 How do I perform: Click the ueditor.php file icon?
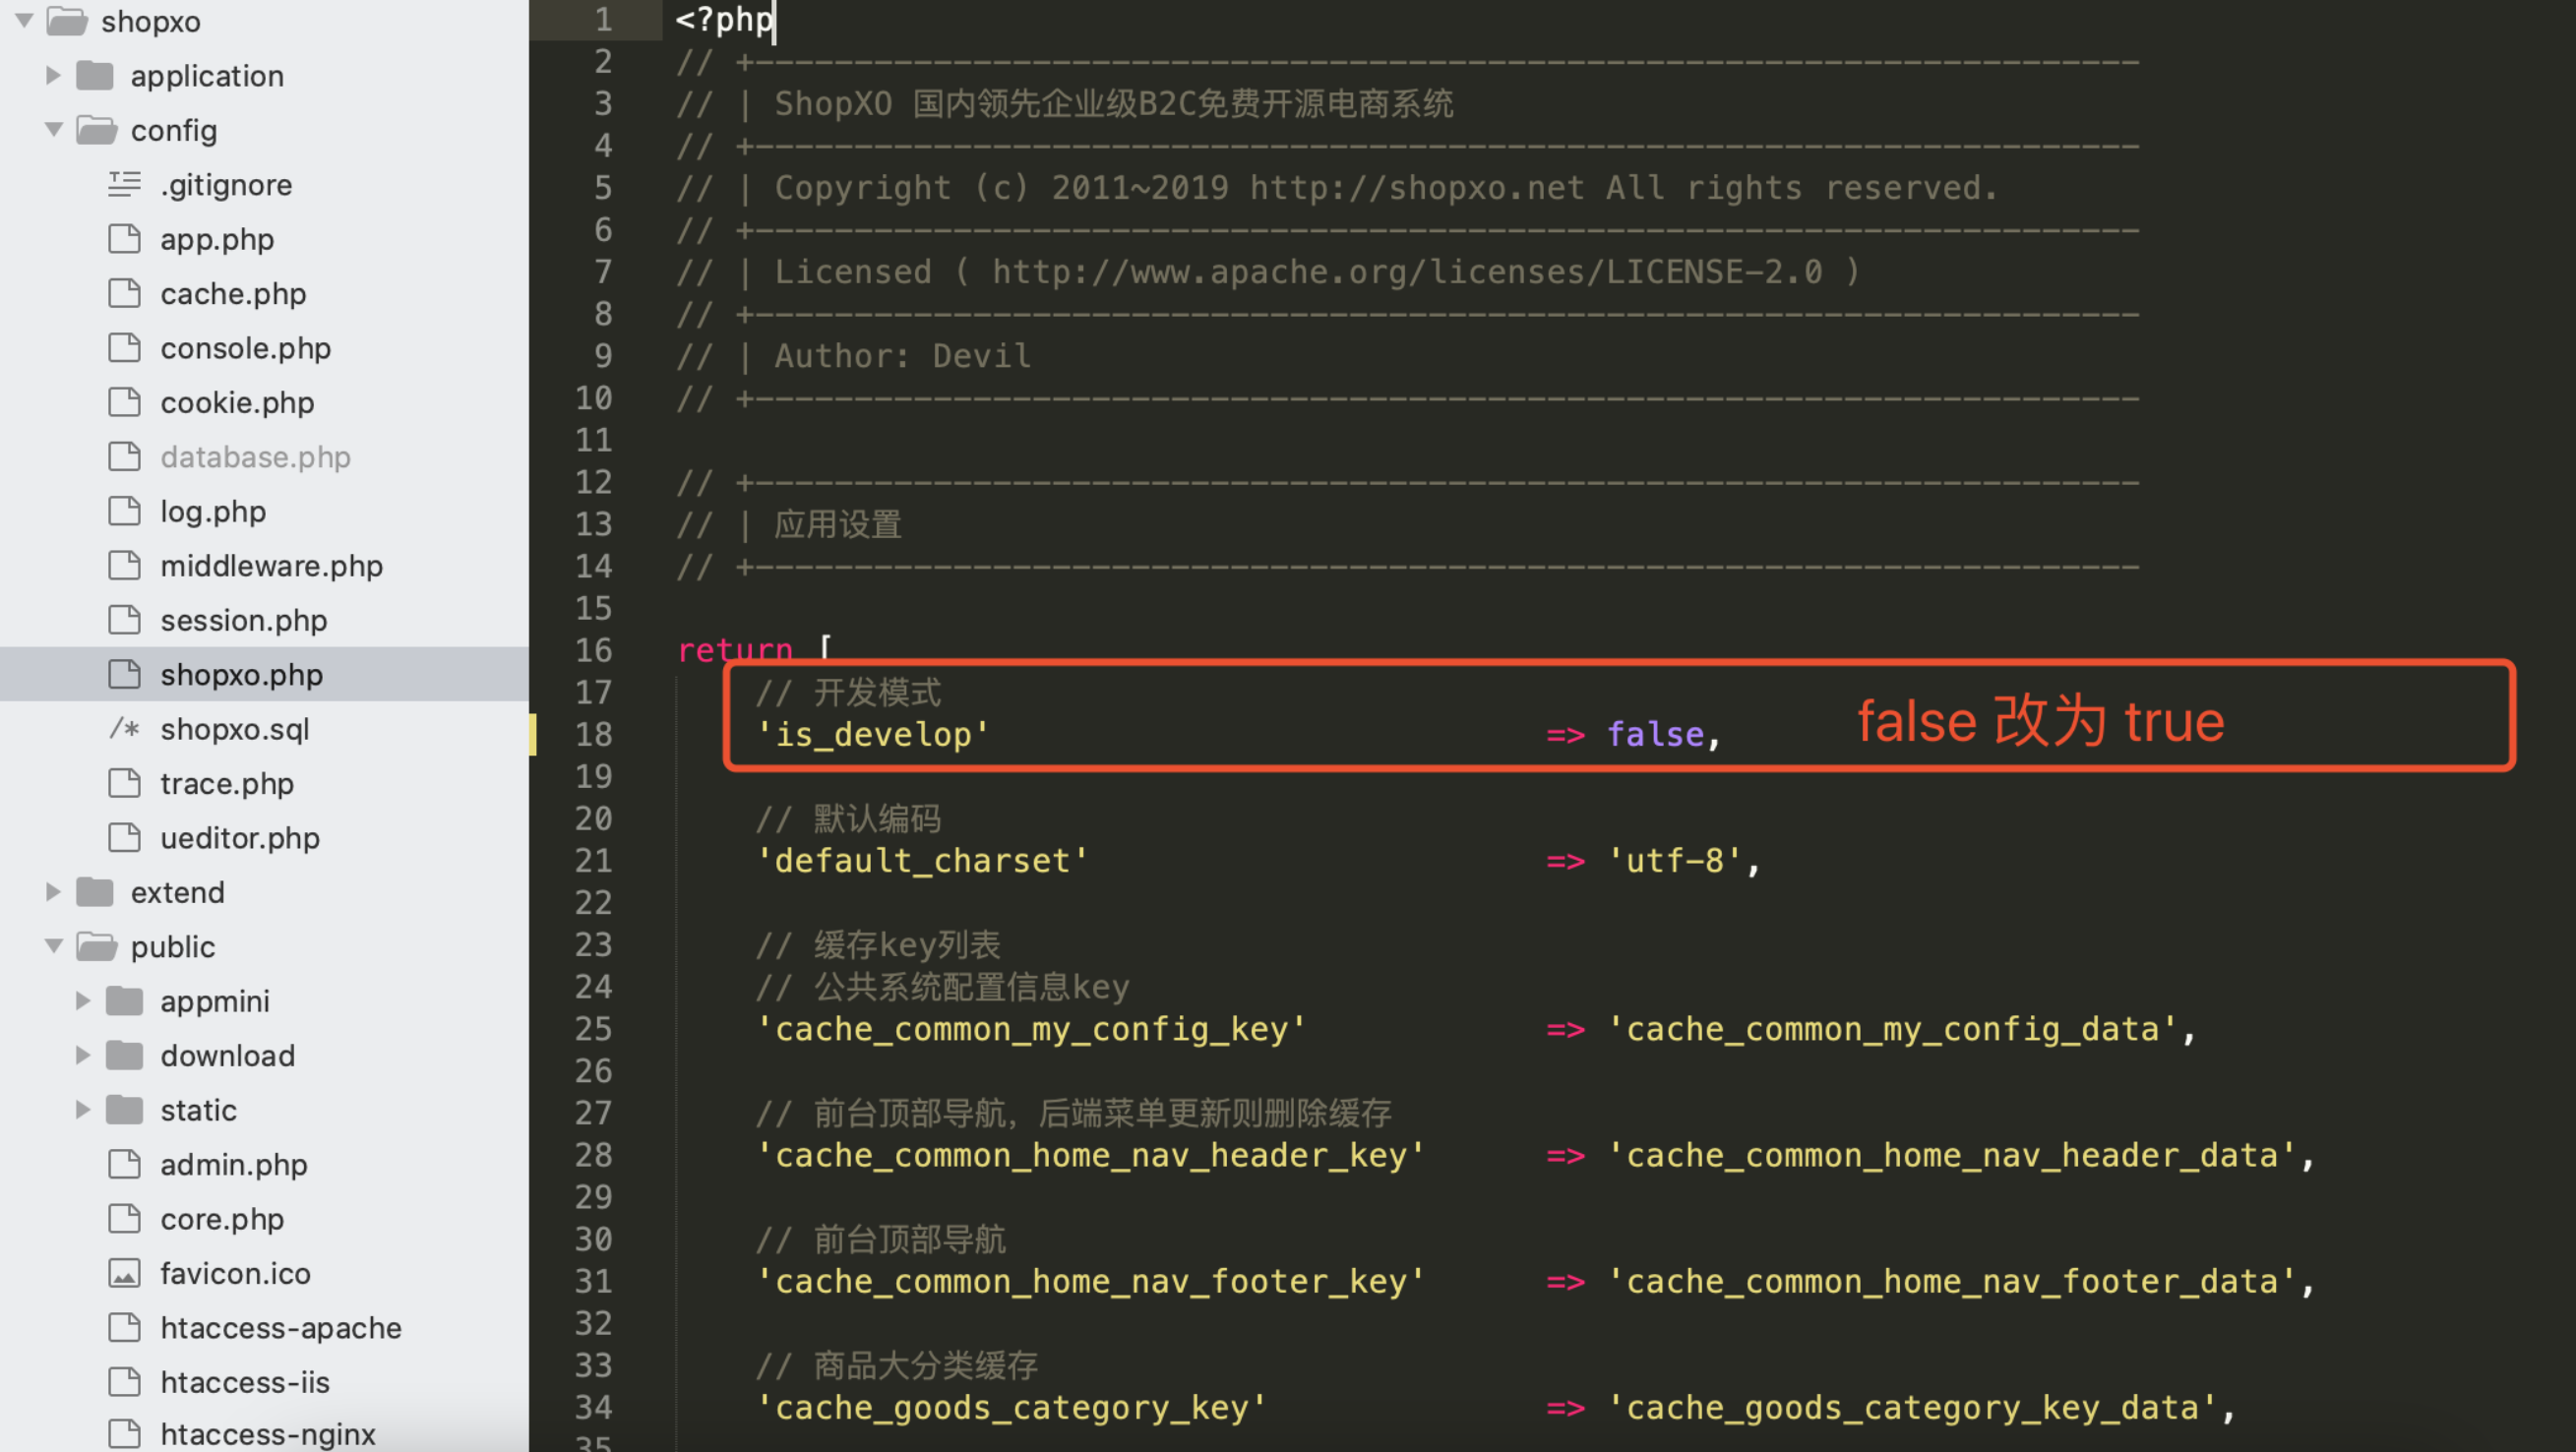(x=124, y=837)
